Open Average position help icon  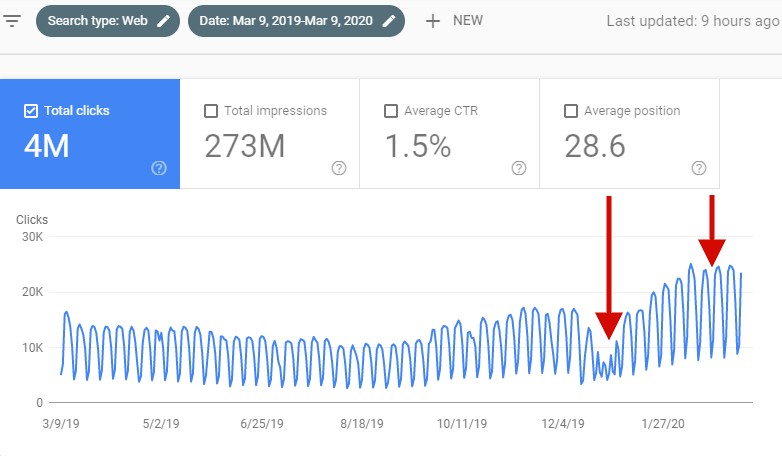(x=699, y=168)
